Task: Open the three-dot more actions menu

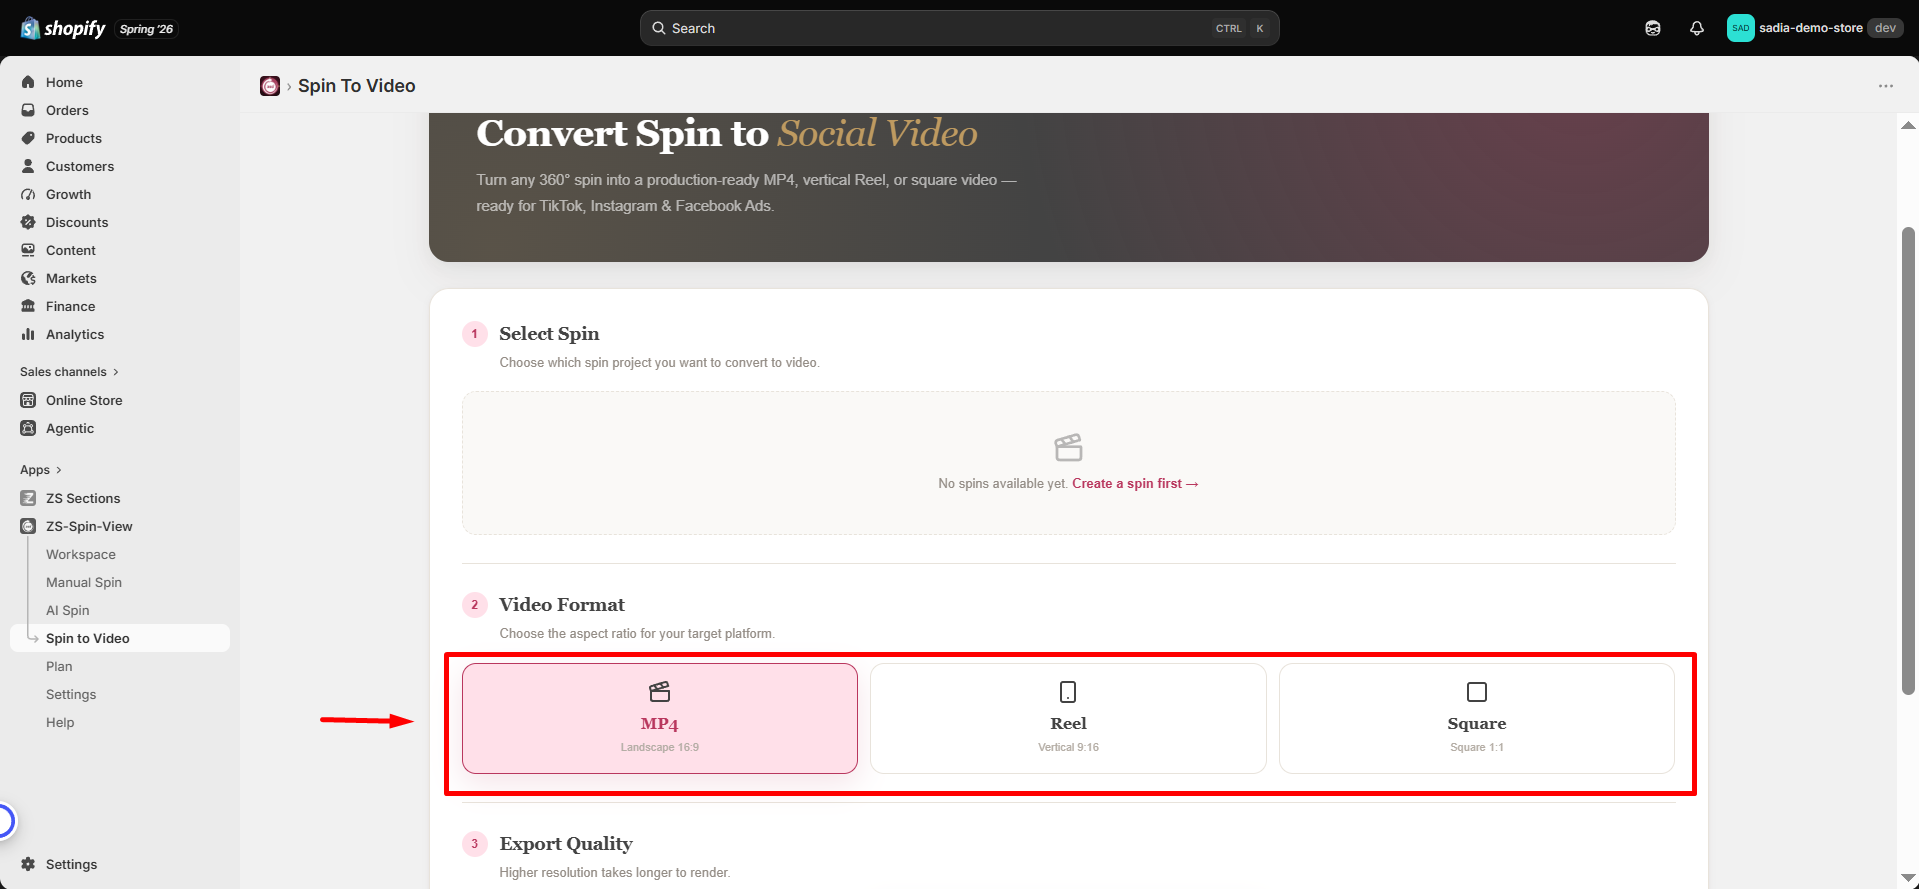Action: click(x=1886, y=86)
